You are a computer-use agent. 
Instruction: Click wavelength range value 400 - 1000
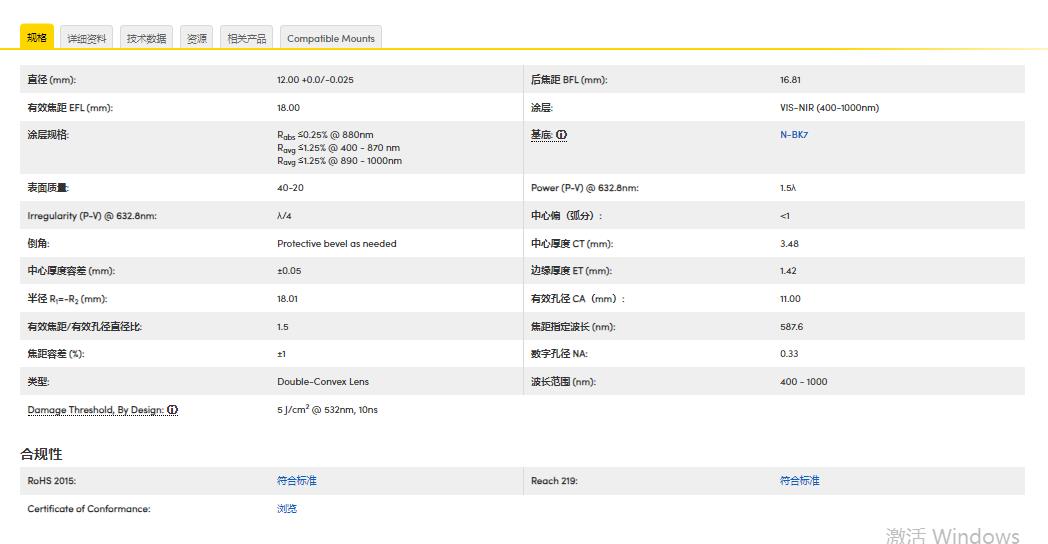point(803,382)
